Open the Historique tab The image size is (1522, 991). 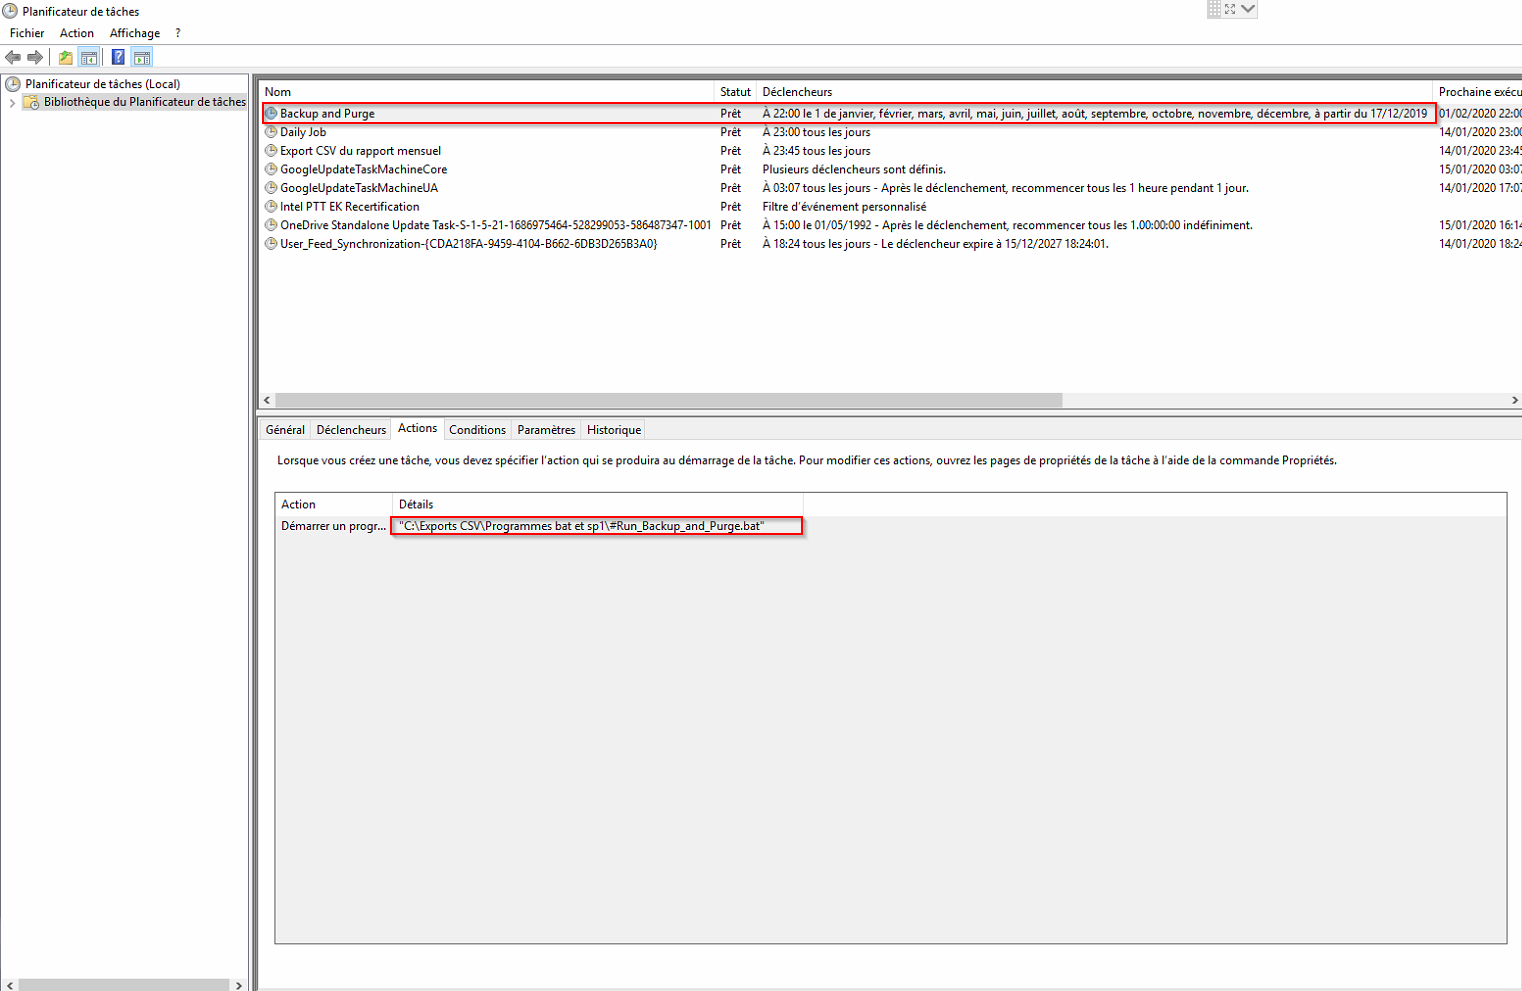(x=613, y=430)
